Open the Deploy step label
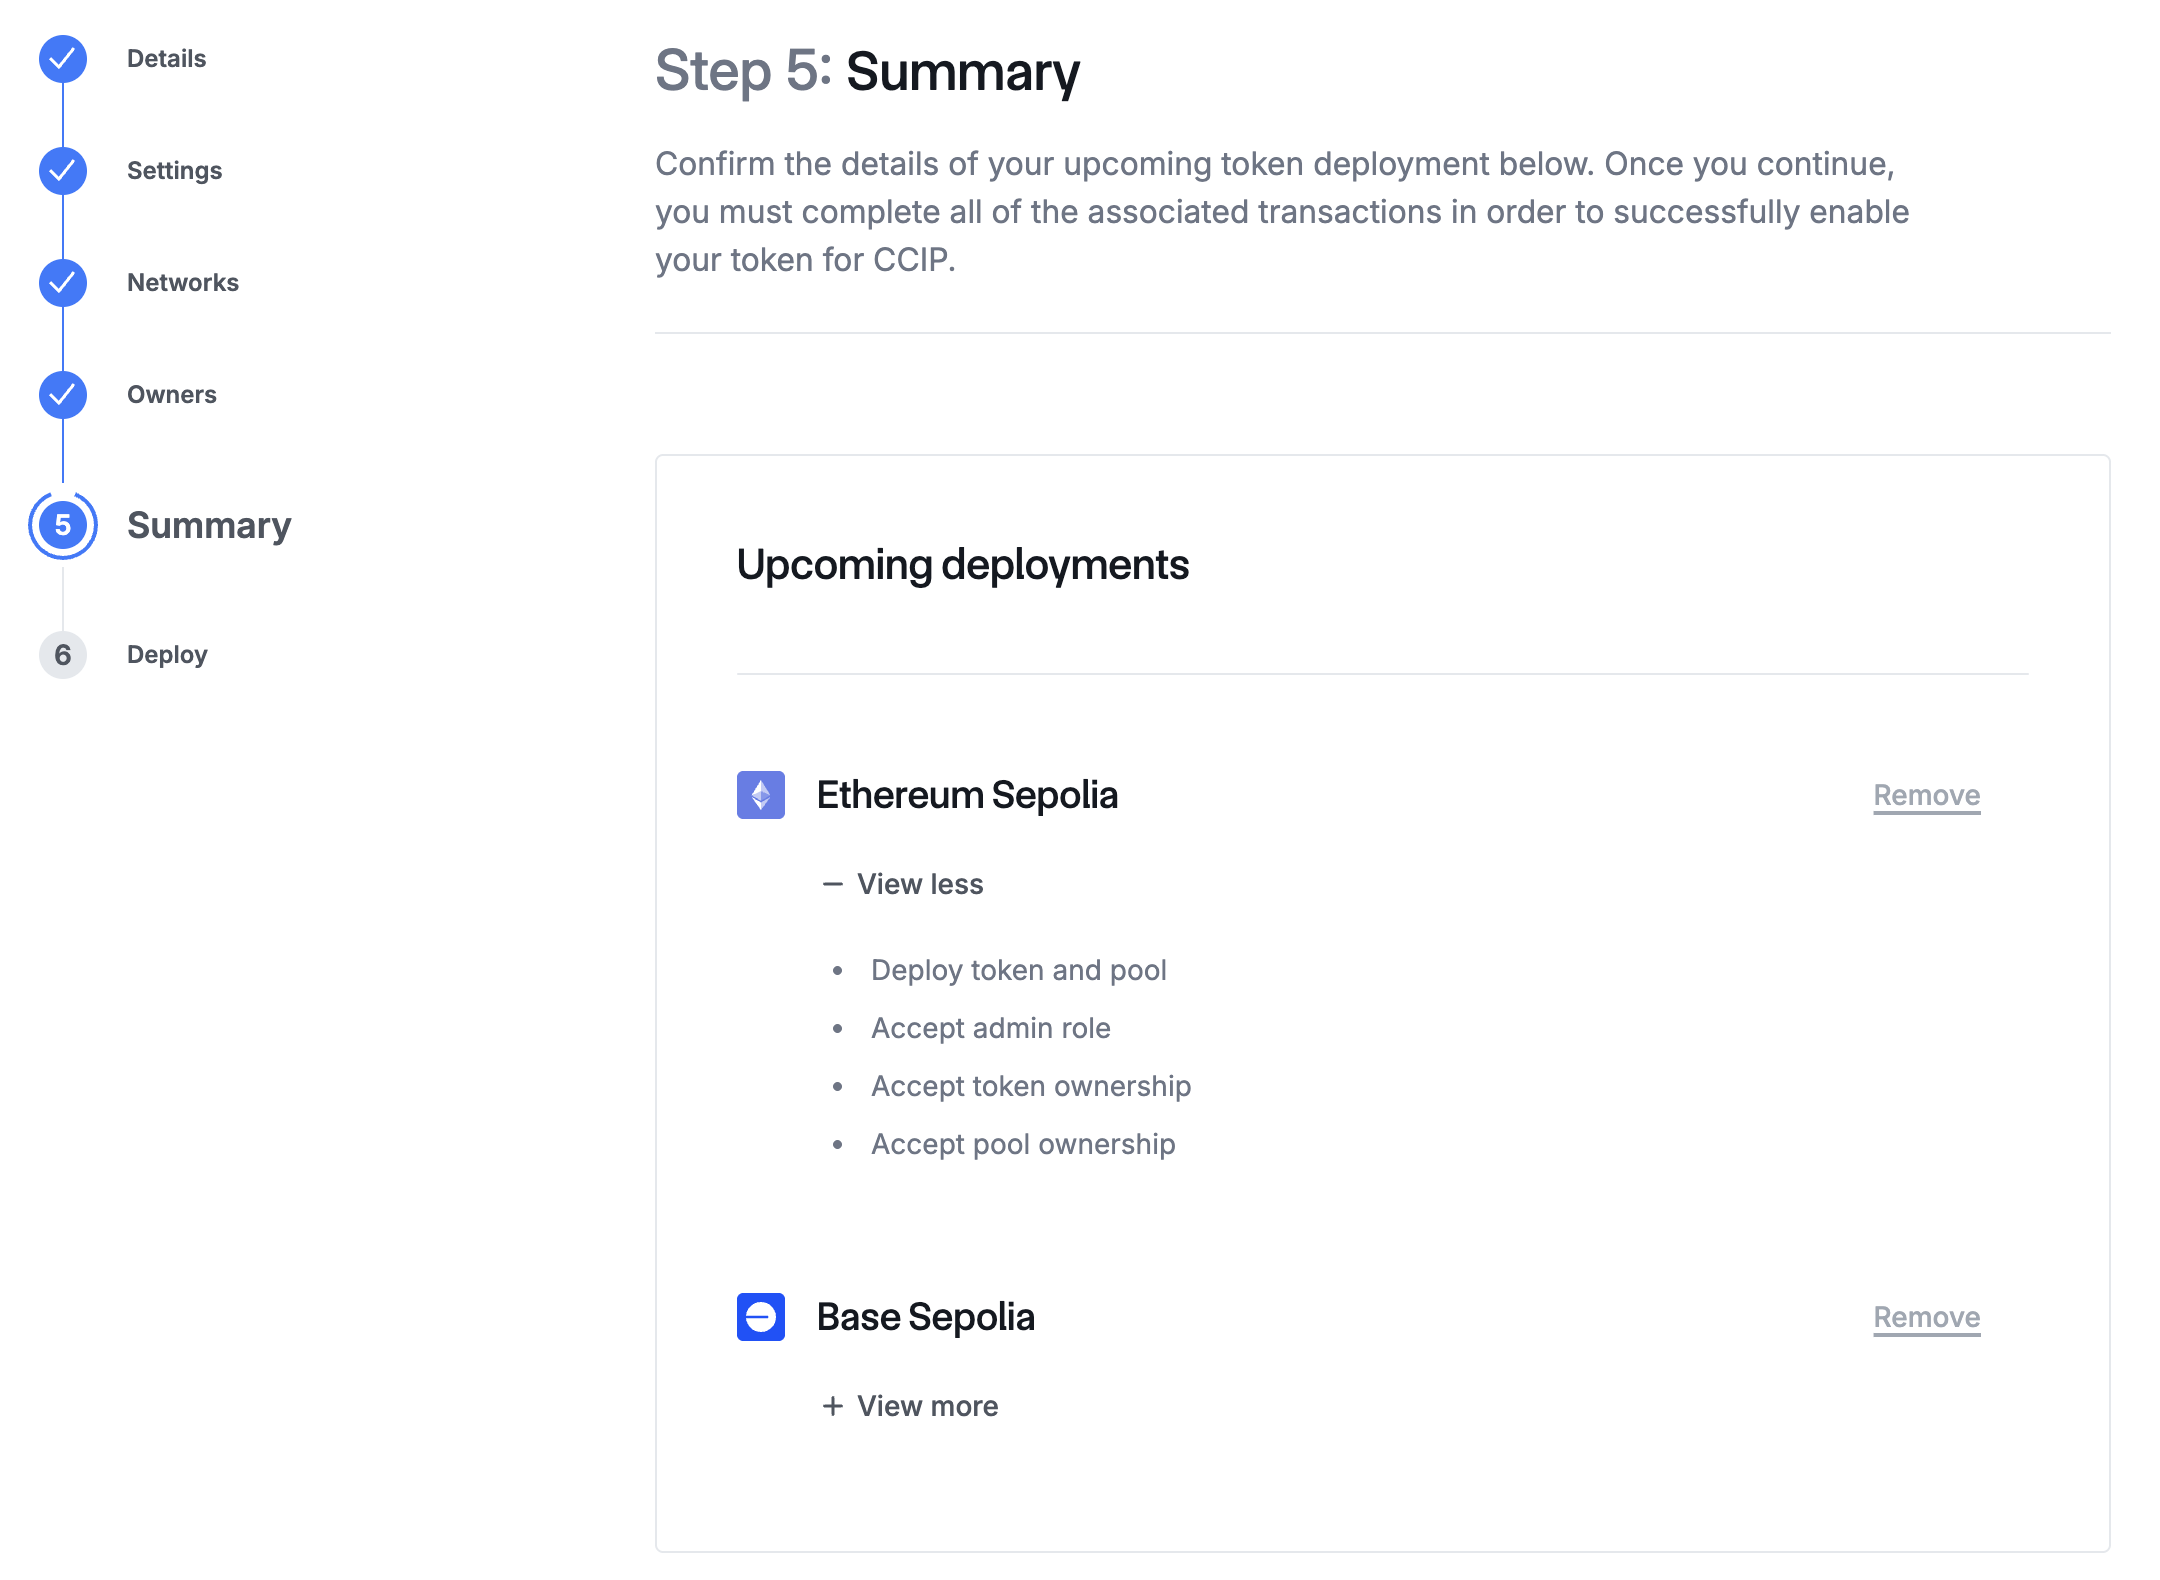The width and height of the screenshot is (2160, 1580). click(167, 655)
